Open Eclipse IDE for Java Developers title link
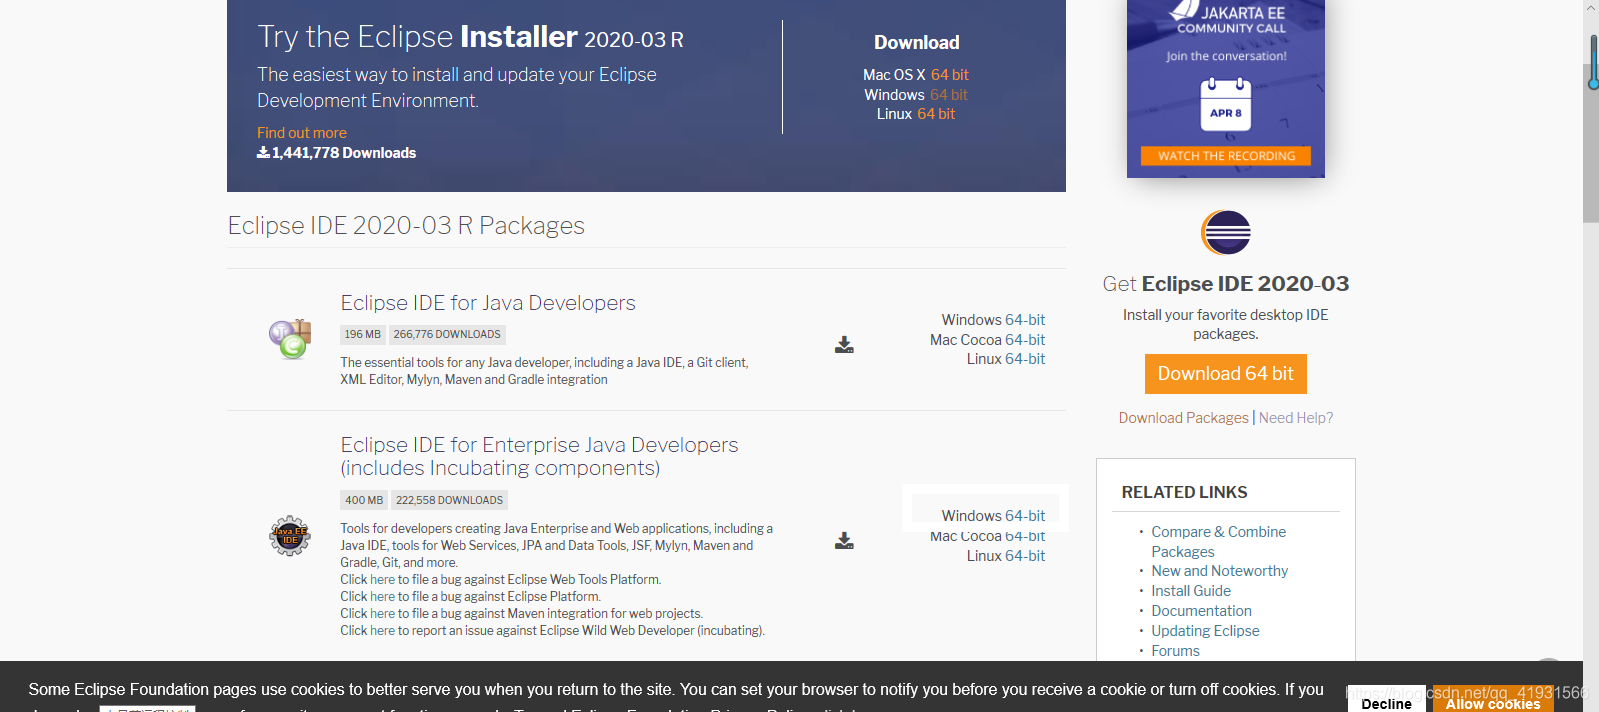 coord(488,303)
